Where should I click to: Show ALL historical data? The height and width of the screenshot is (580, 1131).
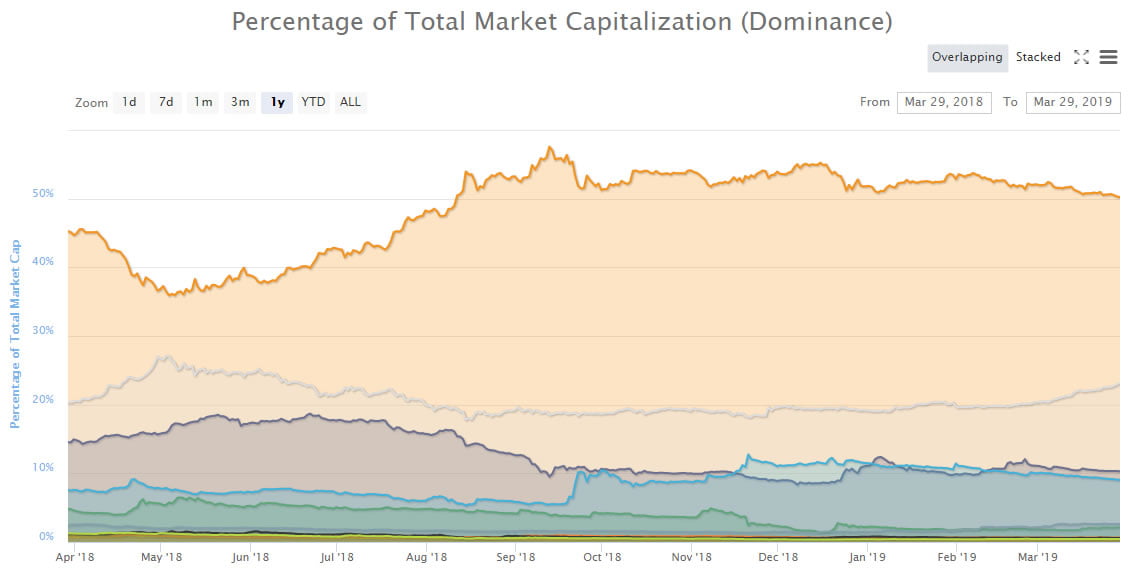[x=351, y=102]
